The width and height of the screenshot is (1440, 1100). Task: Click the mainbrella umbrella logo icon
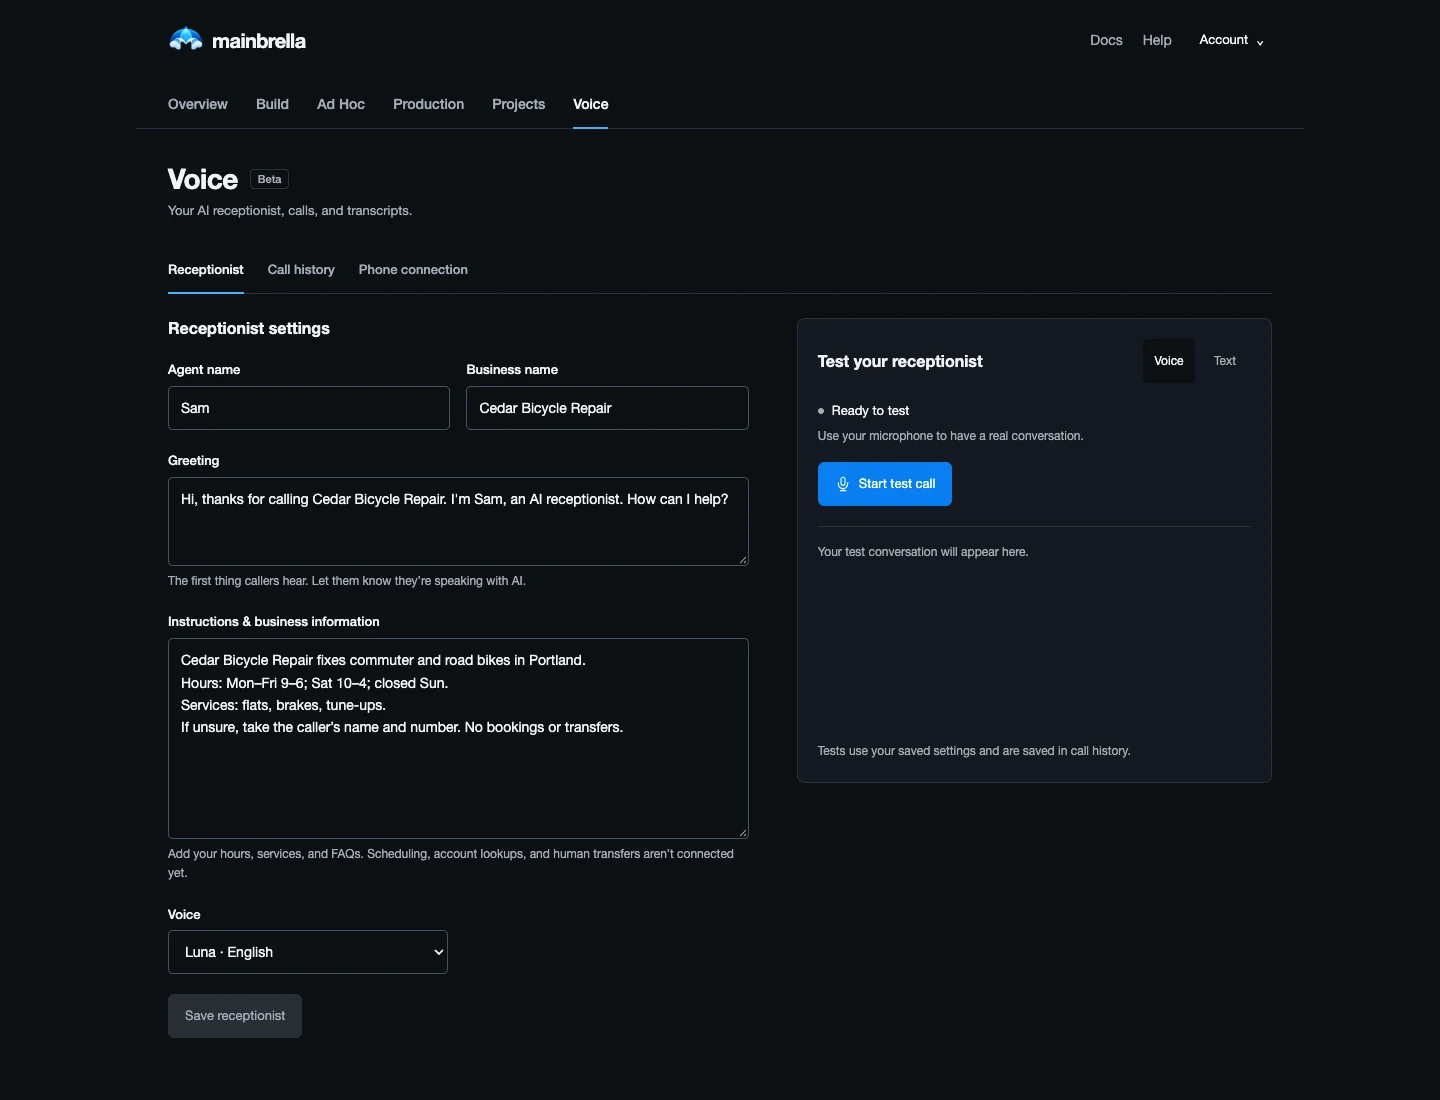coord(186,40)
